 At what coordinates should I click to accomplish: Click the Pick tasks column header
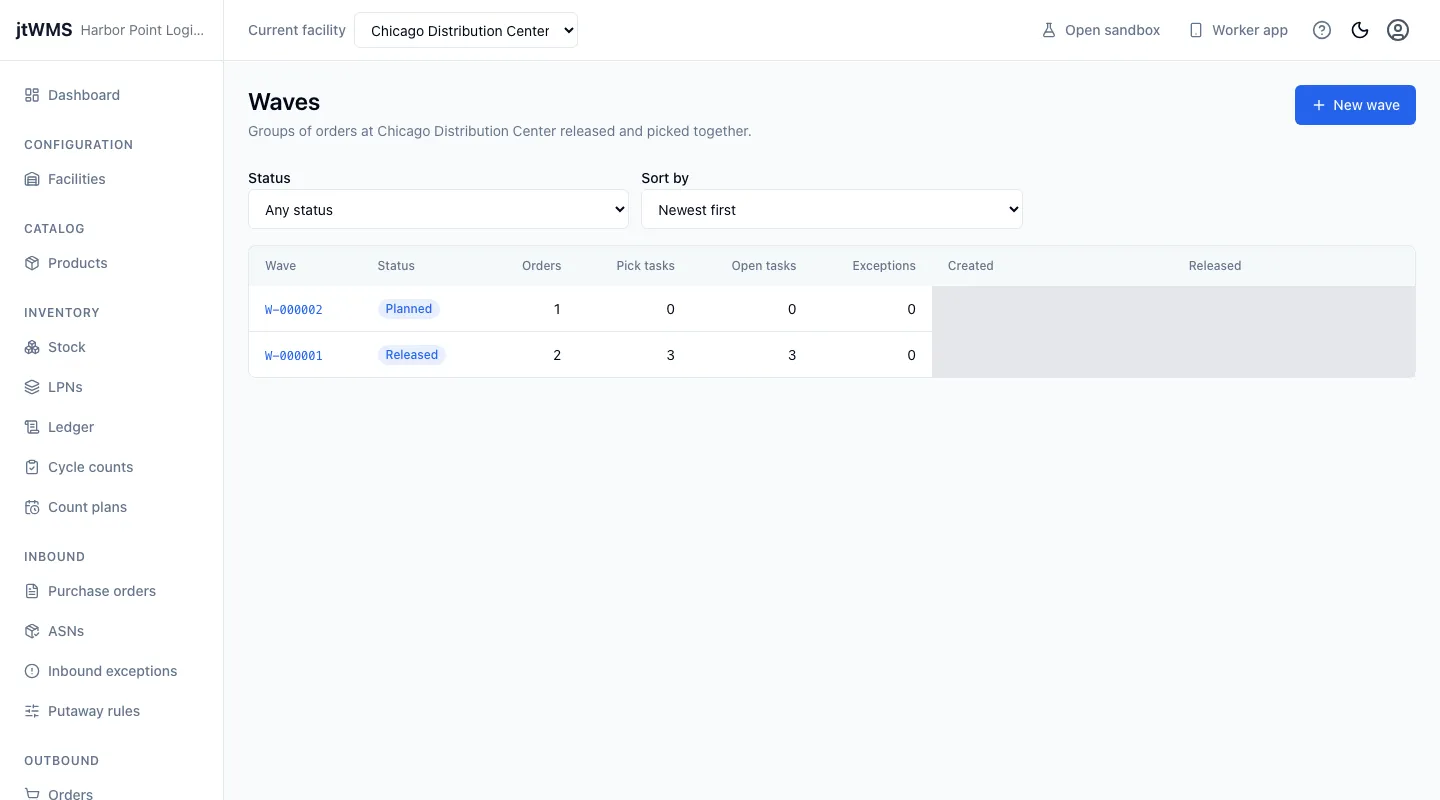pos(646,266)
